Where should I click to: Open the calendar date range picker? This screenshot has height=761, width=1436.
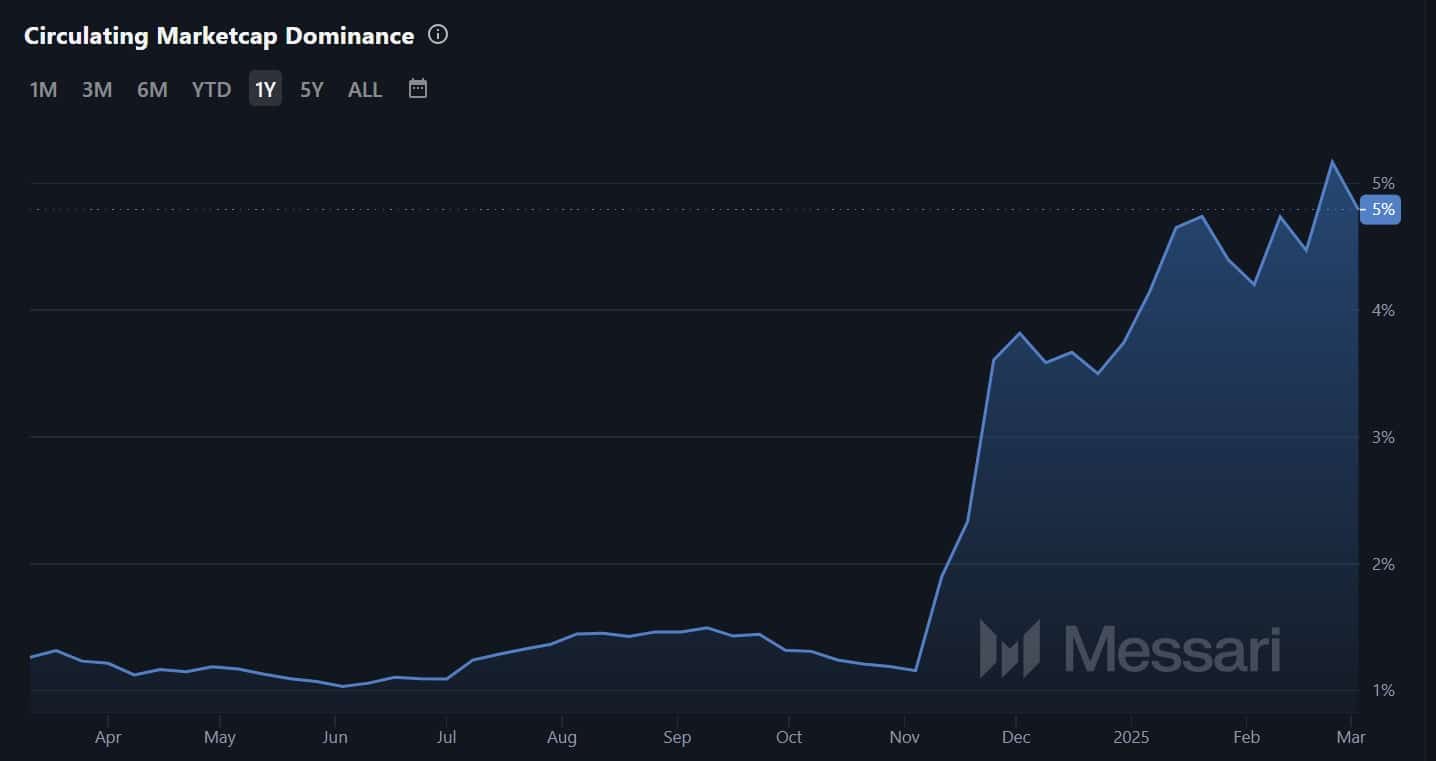[418, 89]
